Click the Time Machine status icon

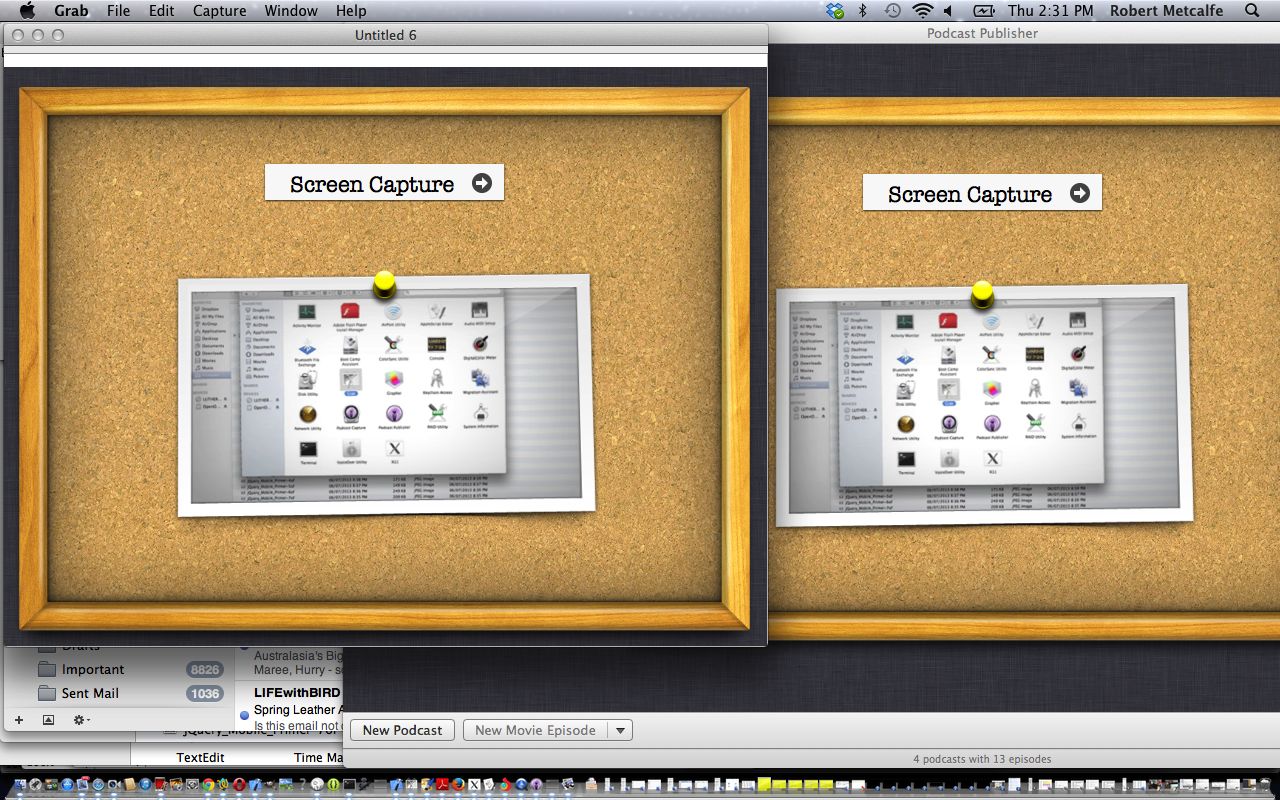coord(892,11)
